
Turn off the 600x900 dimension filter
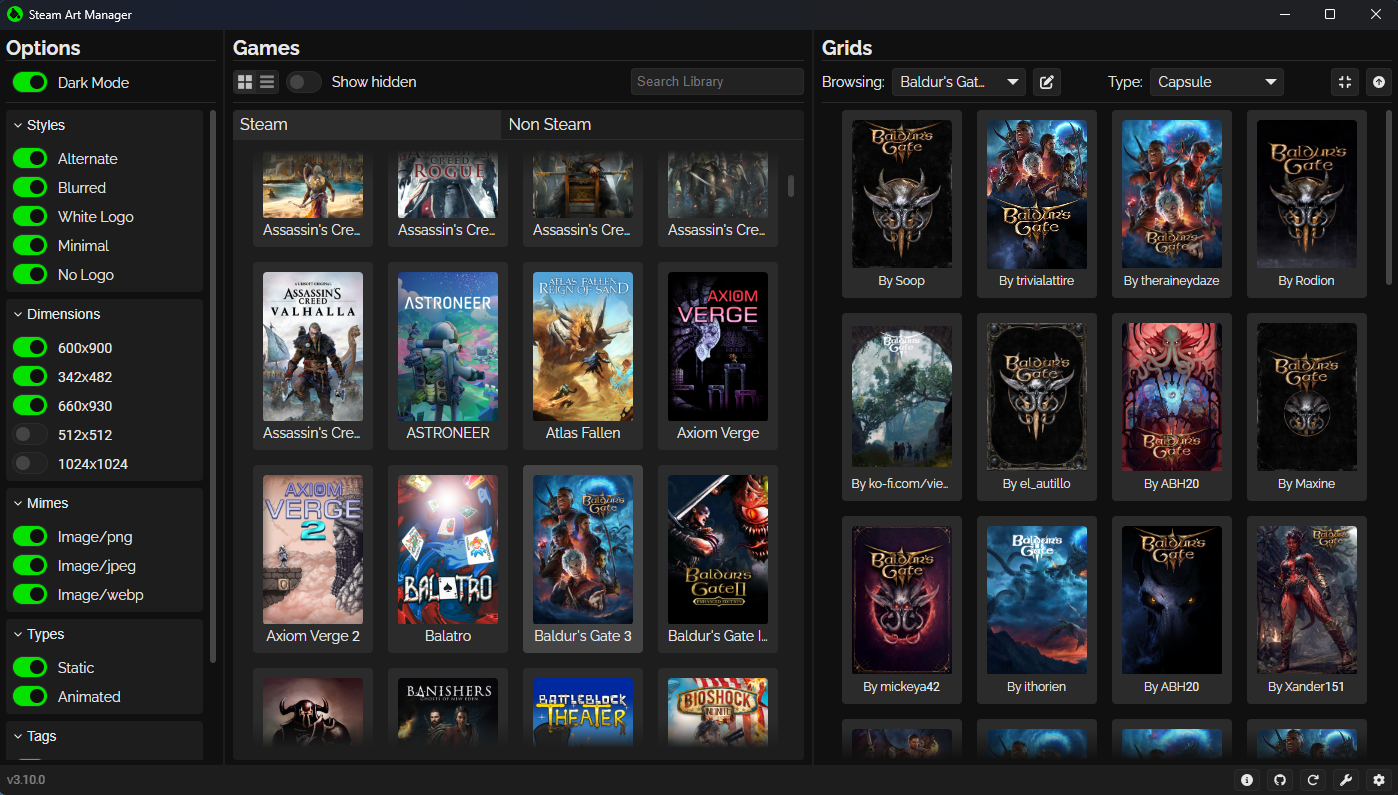pyautogui.click(x=30, y=348)
